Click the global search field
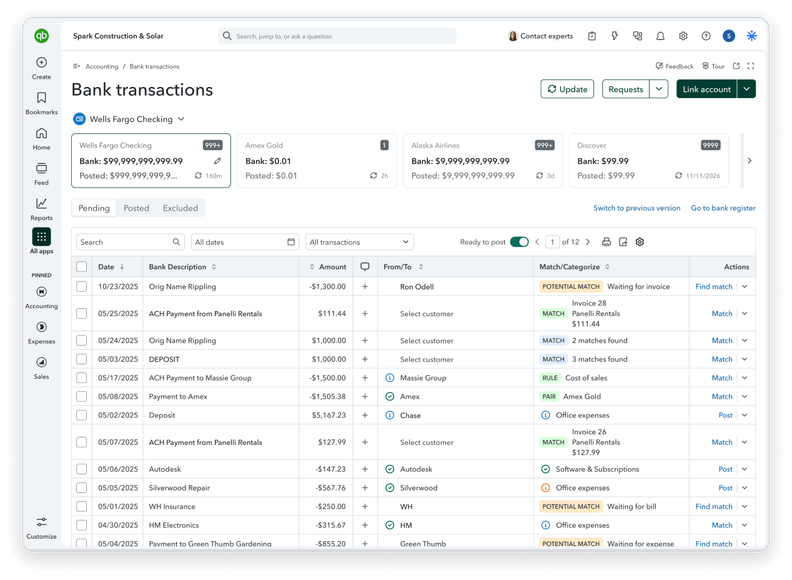Viewport: 792px width, 580px height. [x=337, y=36]
